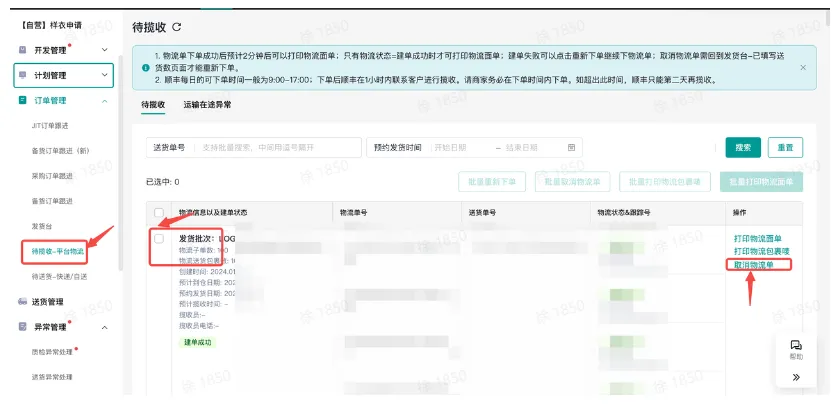This screenshot has height=417, width=837.
Task: Click the 打印物流面单 link
Action: [757, 239]
